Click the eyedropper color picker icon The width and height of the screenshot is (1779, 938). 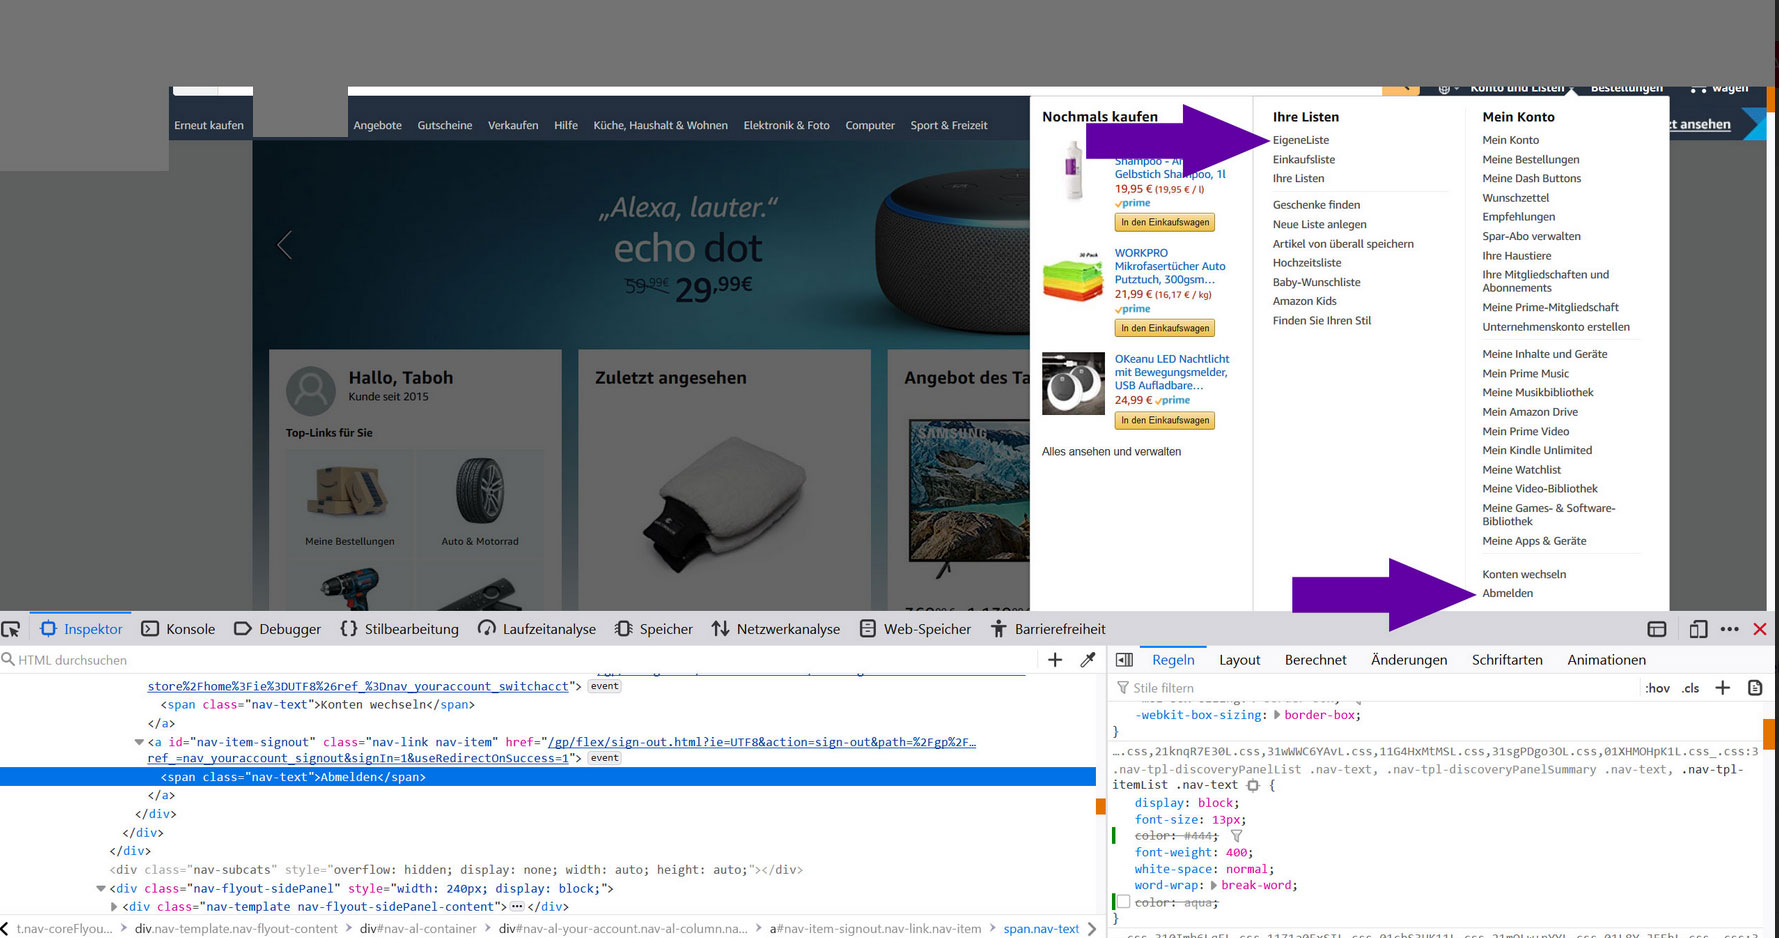click(x=1088, y=660)
